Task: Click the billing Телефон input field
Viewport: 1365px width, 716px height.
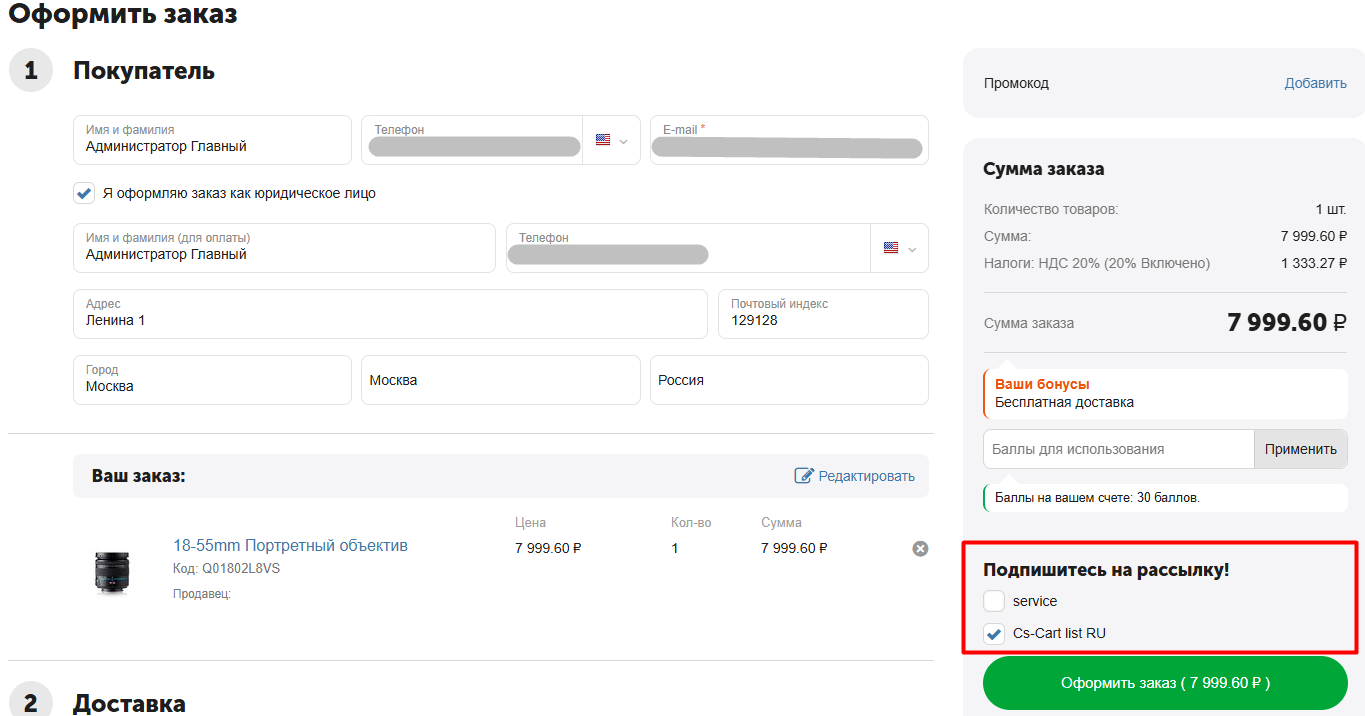Action: click(x=689, y=248)
